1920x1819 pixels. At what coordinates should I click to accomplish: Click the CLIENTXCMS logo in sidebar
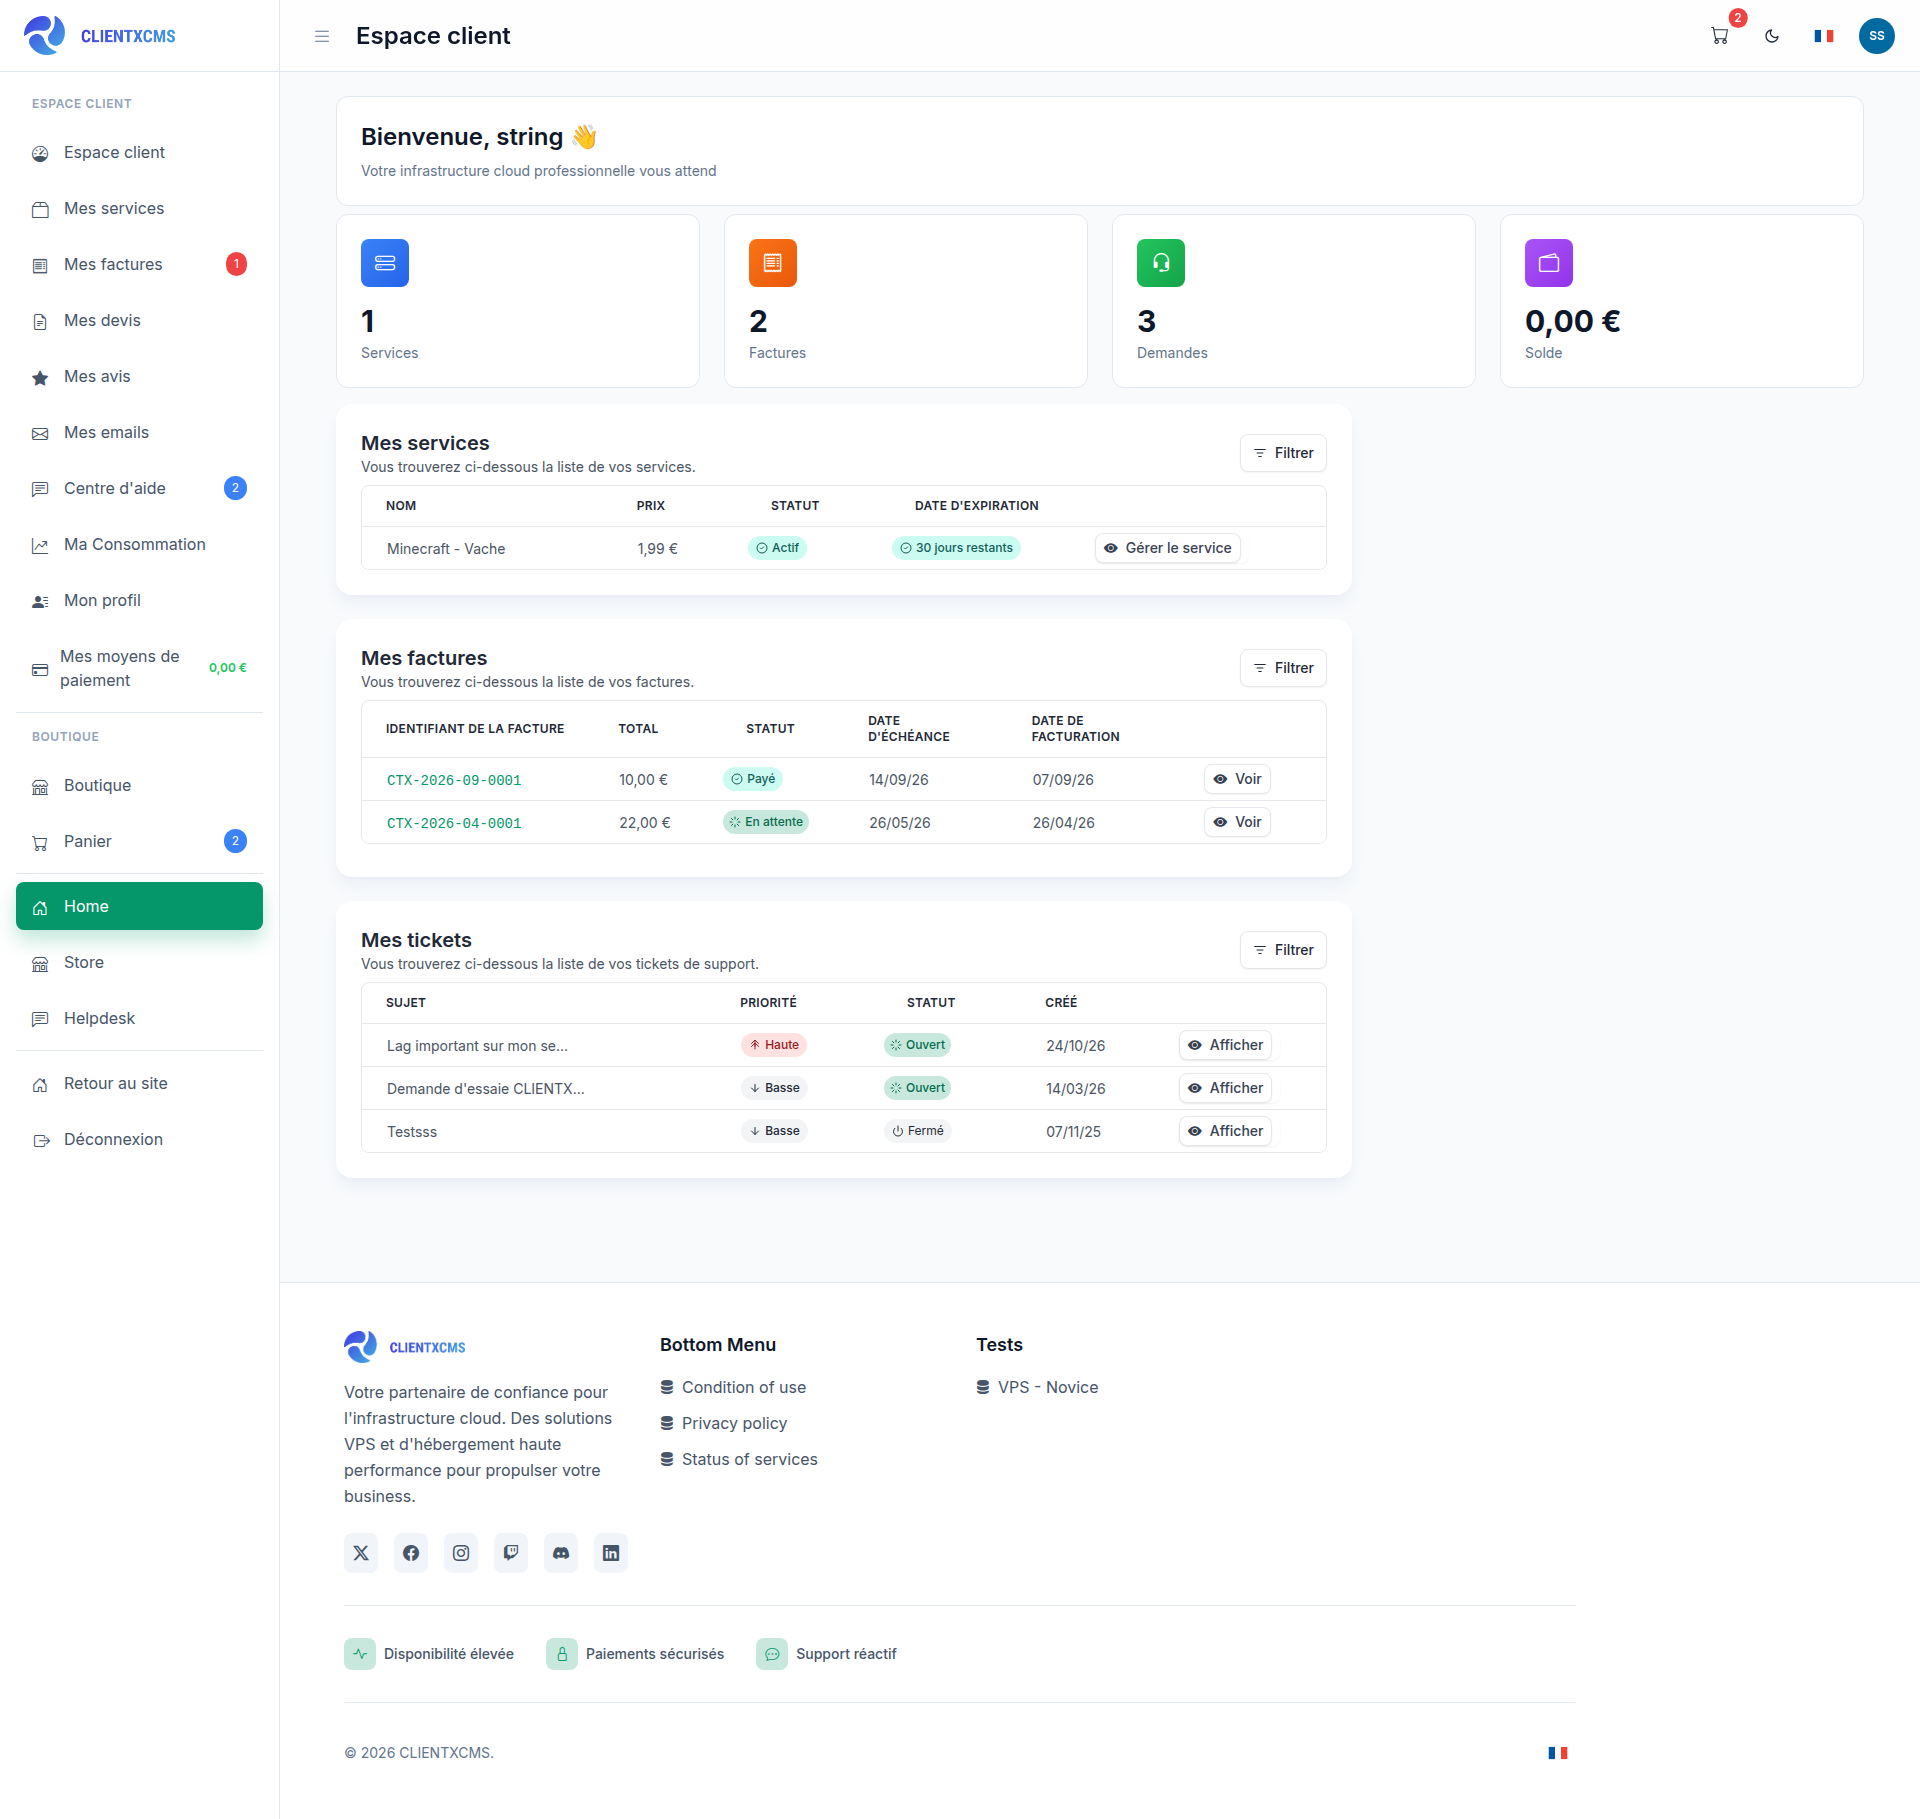(100, 36)
